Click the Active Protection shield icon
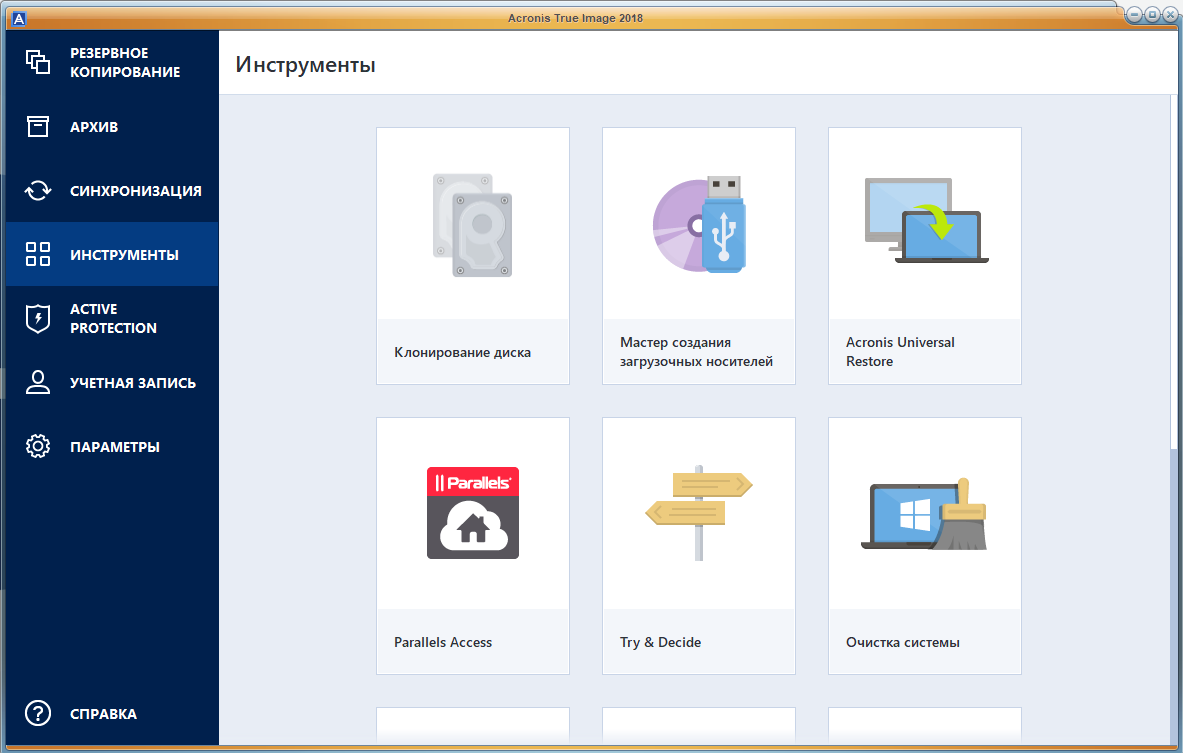1183x753 pixels. pos(38,319)
